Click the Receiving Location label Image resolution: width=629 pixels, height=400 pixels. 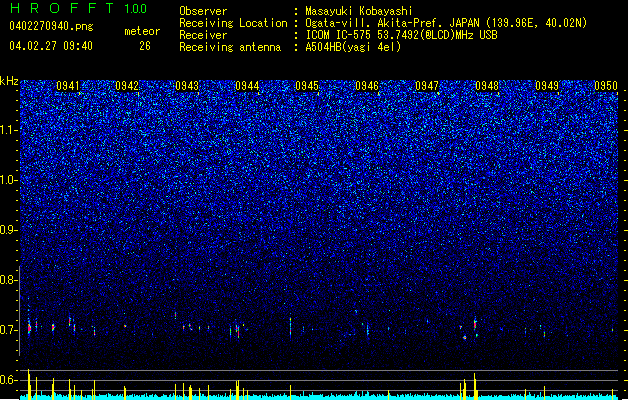[233, 23]
